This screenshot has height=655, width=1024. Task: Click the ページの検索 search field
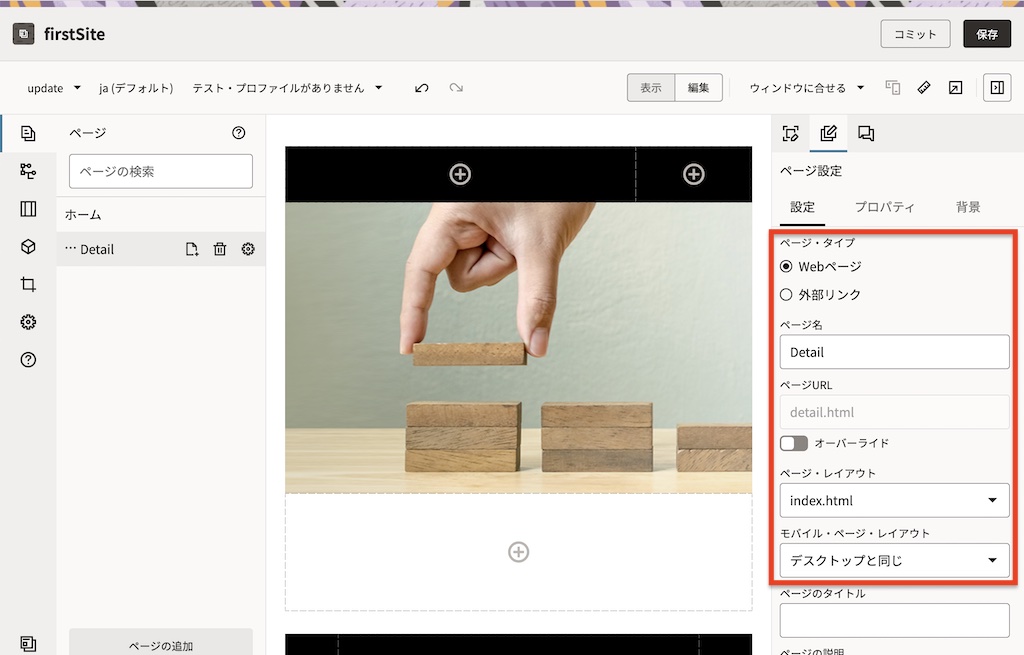click(160, 171)
